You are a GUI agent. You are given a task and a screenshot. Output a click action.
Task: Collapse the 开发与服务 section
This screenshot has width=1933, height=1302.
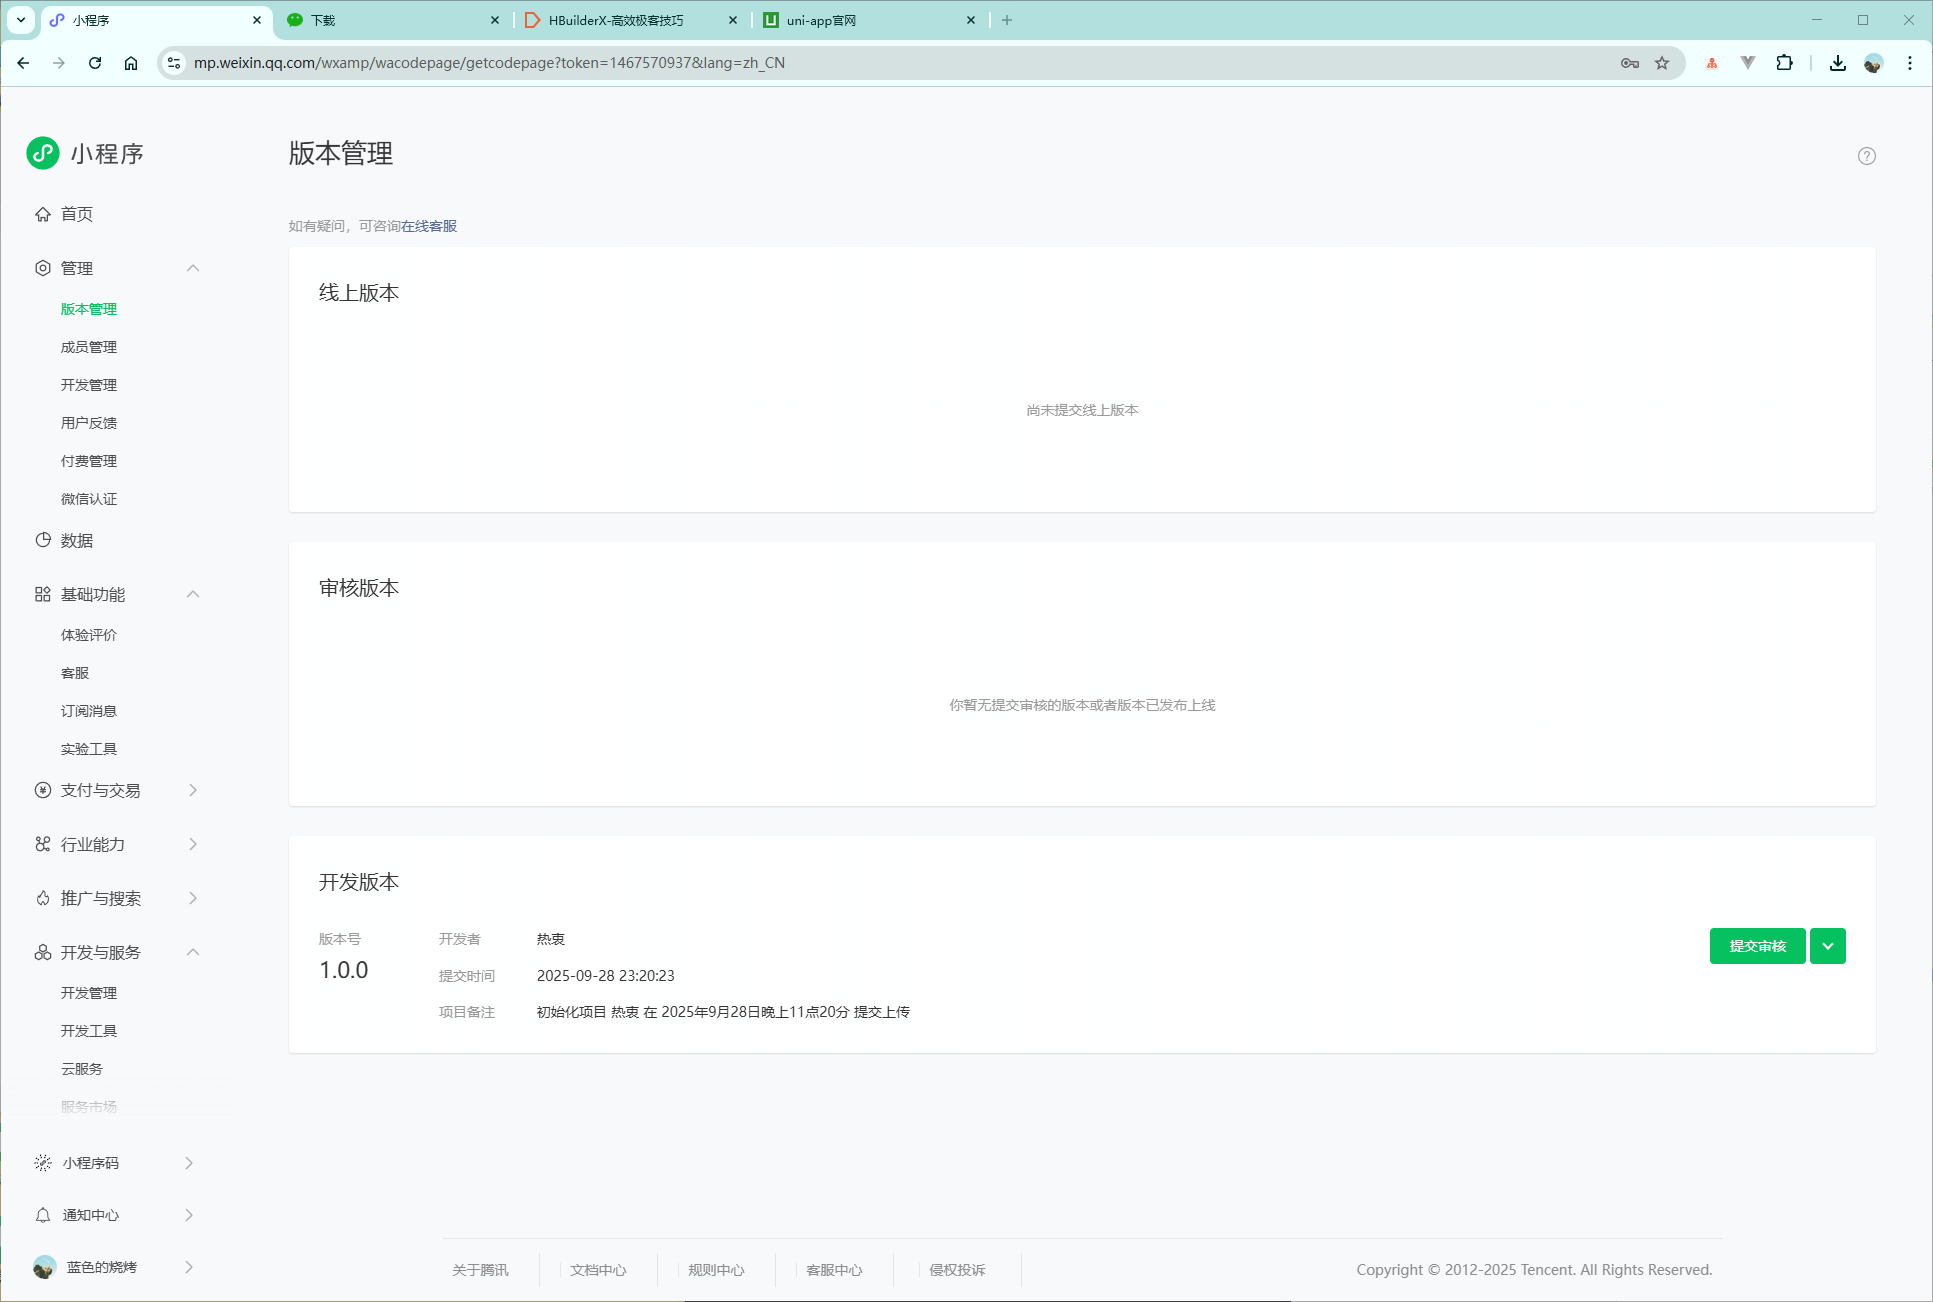click(x=193, y=952)
